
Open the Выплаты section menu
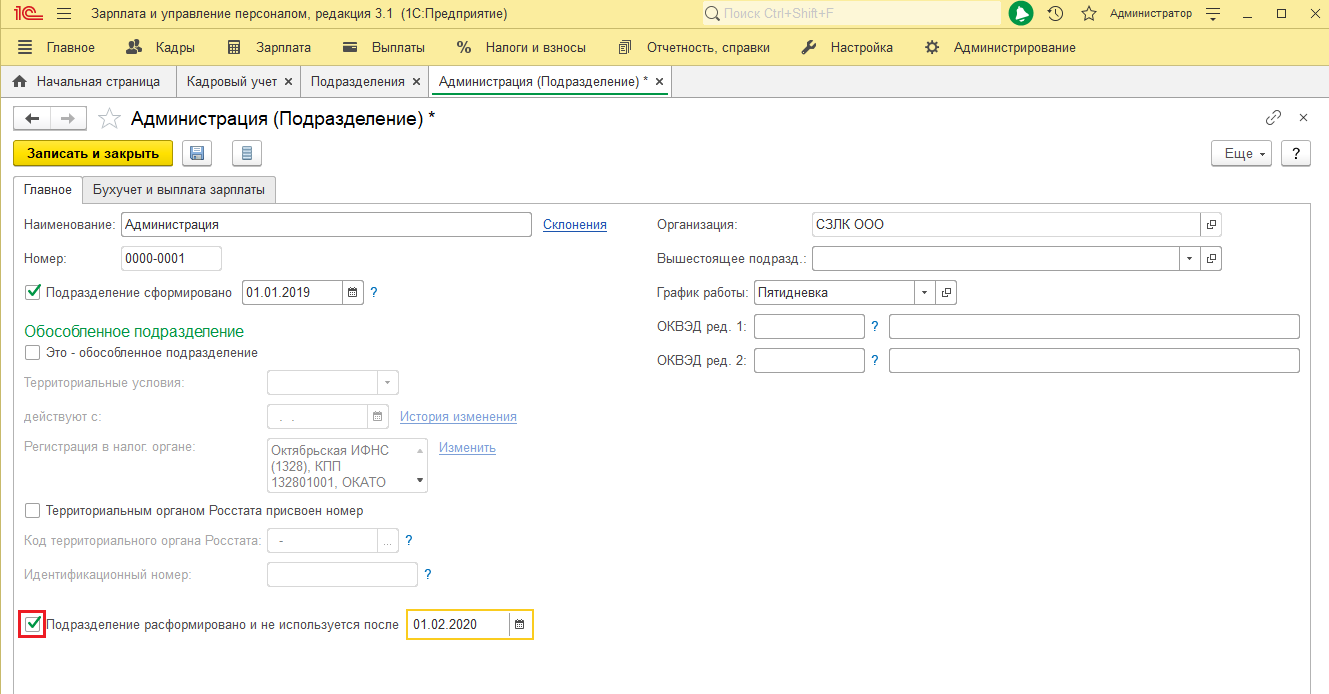tap(384, 48)
